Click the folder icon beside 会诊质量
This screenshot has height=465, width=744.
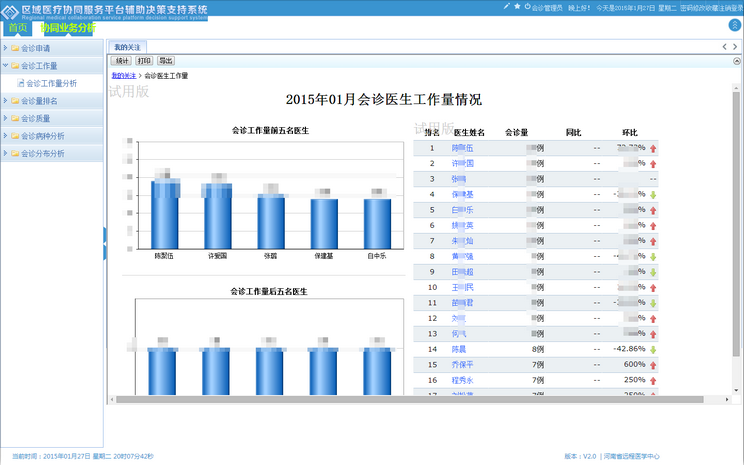(x=15, y=118)
